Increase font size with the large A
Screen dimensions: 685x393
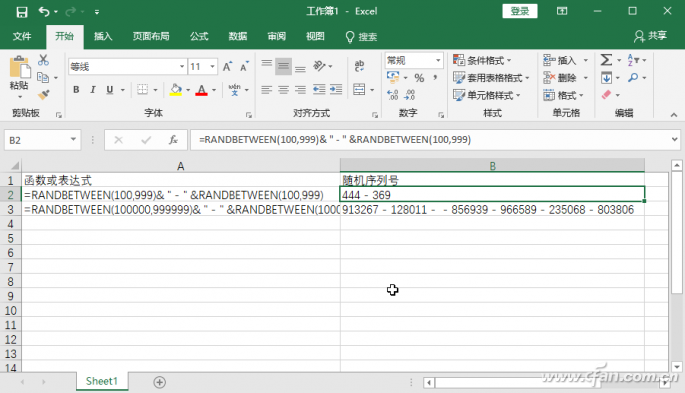227,66
